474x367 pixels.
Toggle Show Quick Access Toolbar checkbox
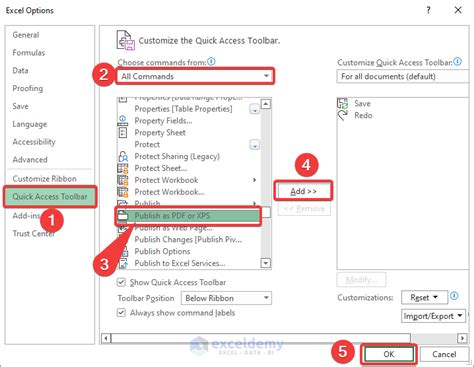[x=121, y=282]
